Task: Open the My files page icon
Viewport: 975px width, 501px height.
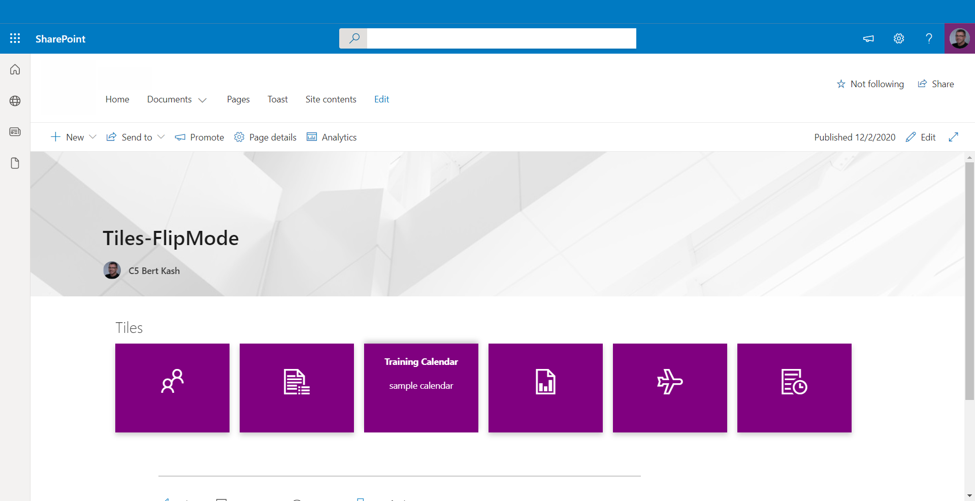Action: (15, 163)
